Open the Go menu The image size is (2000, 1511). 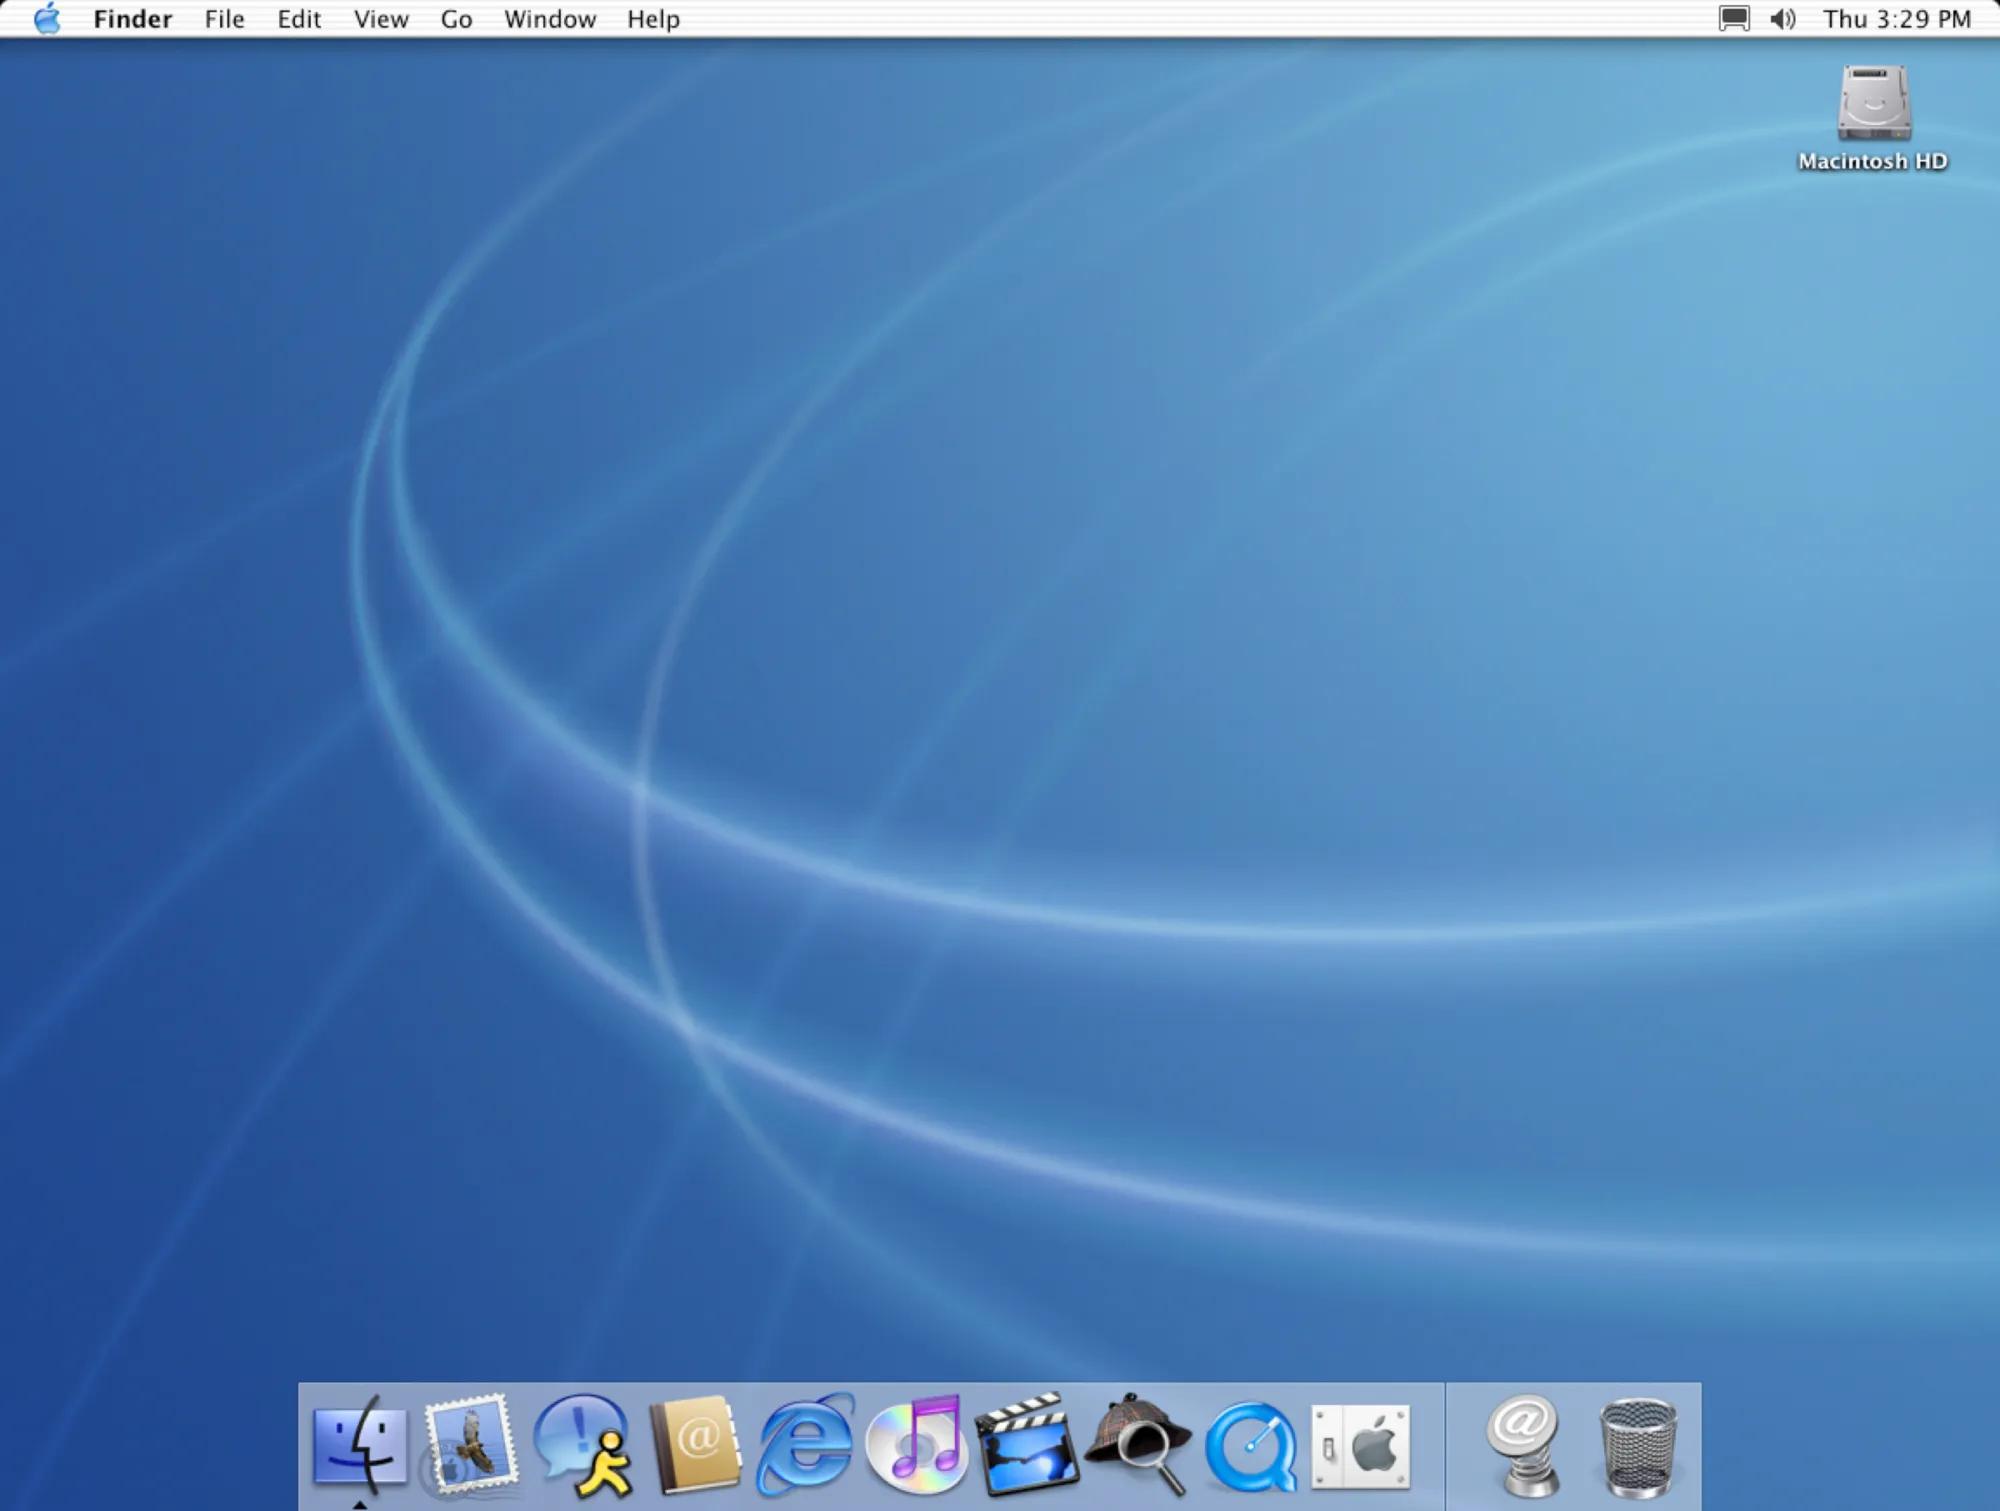[457, 18]
